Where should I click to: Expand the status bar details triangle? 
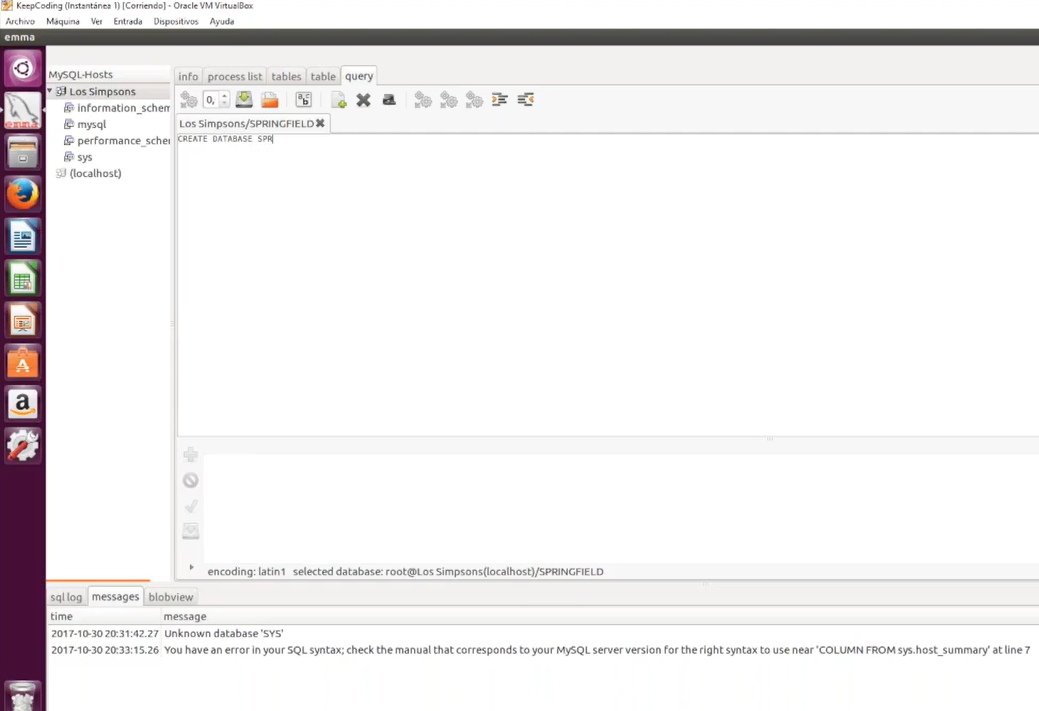click(190, 568)
